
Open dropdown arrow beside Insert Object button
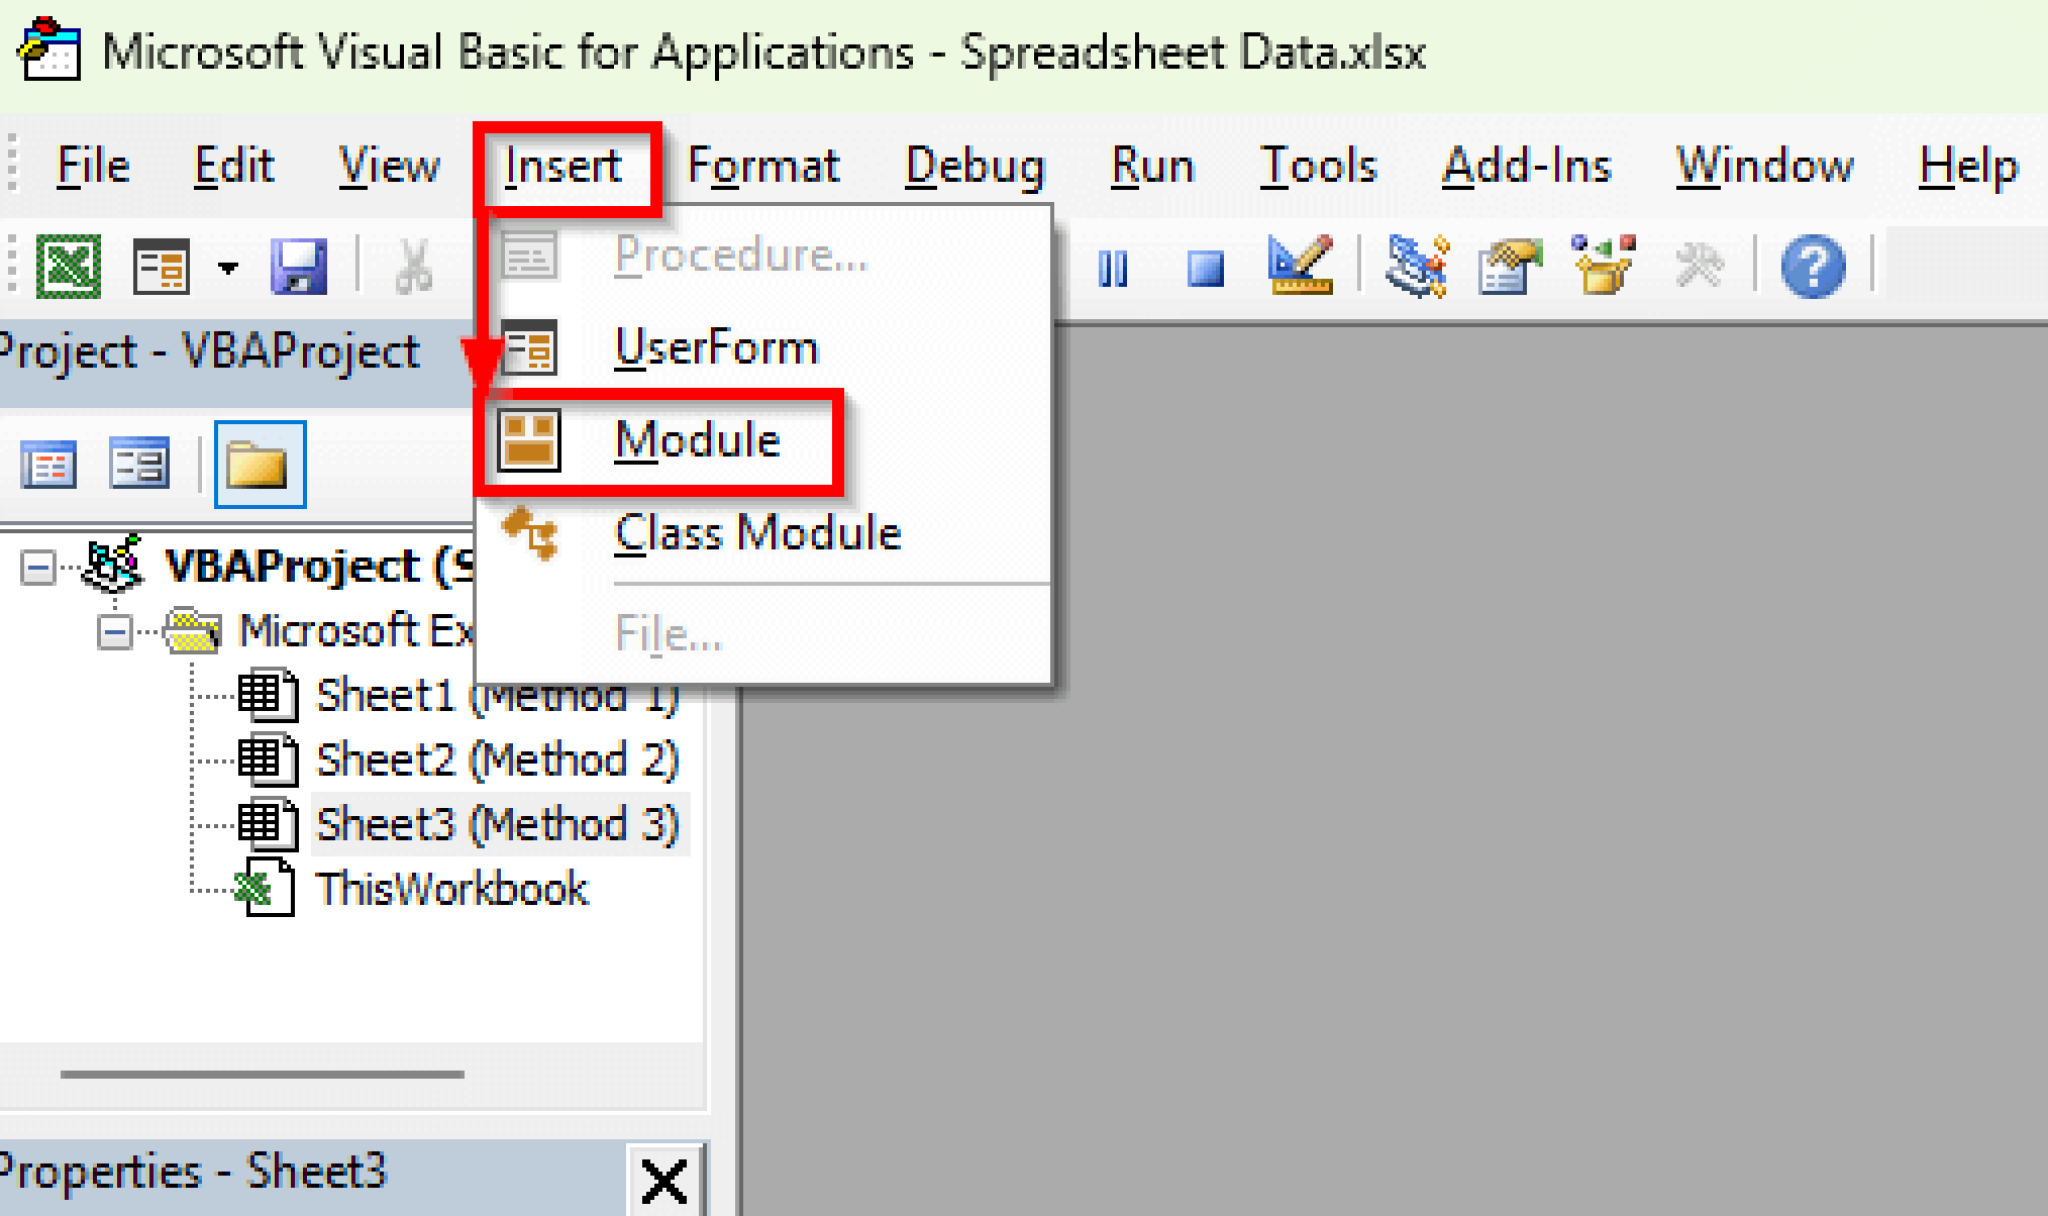[226, 268]
